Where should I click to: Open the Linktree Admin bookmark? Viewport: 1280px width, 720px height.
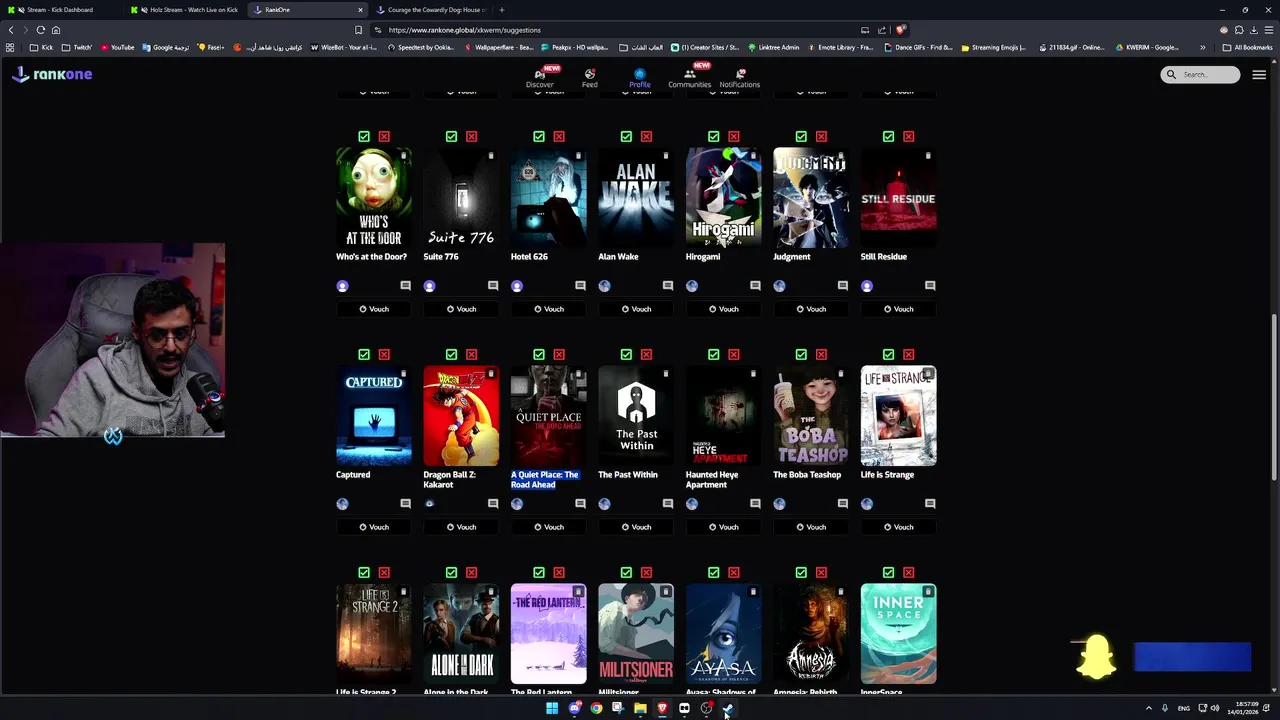tap(773, 47)
